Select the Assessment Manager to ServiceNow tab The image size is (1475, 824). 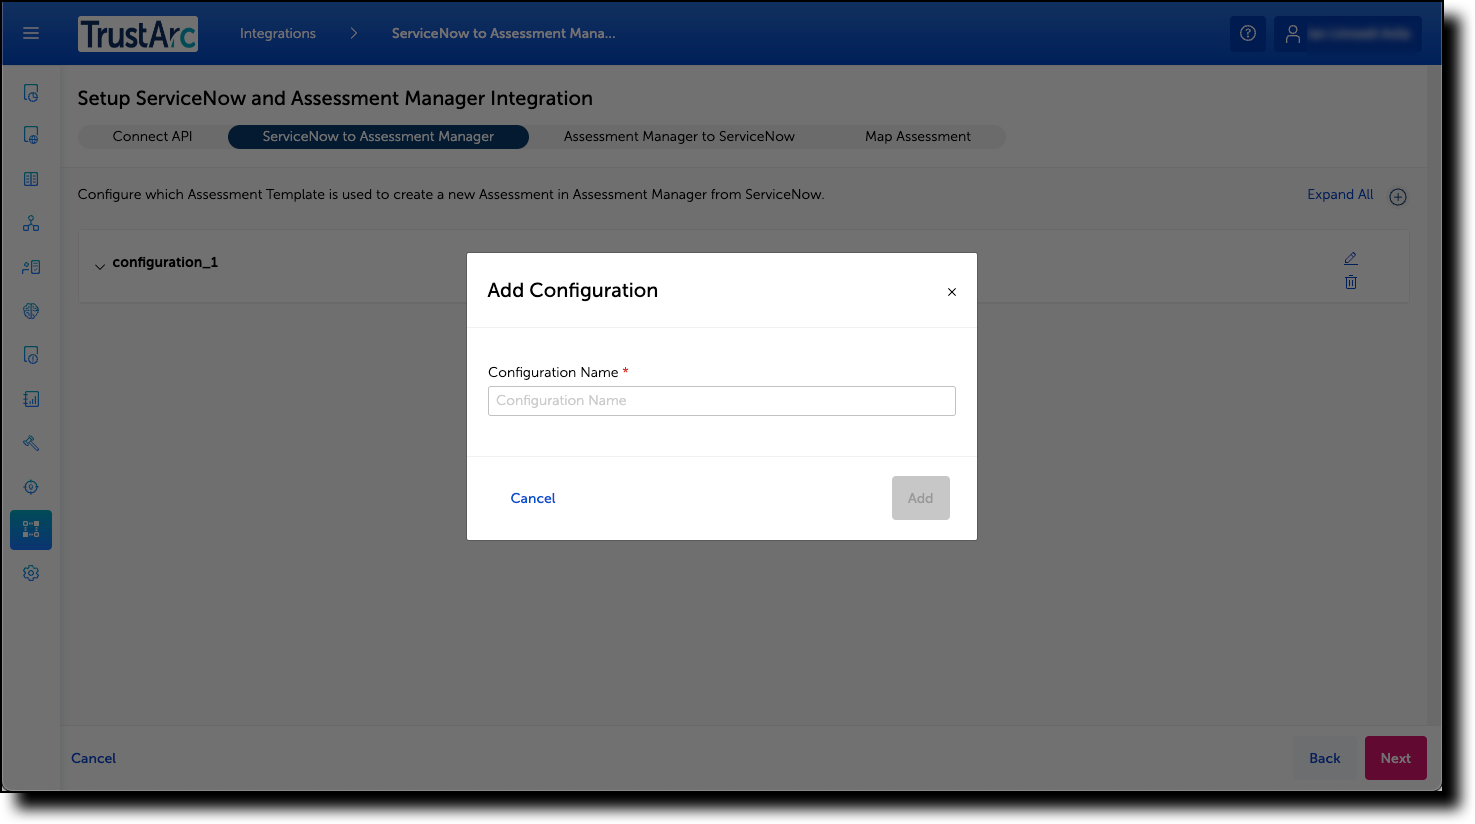[678, 136]
